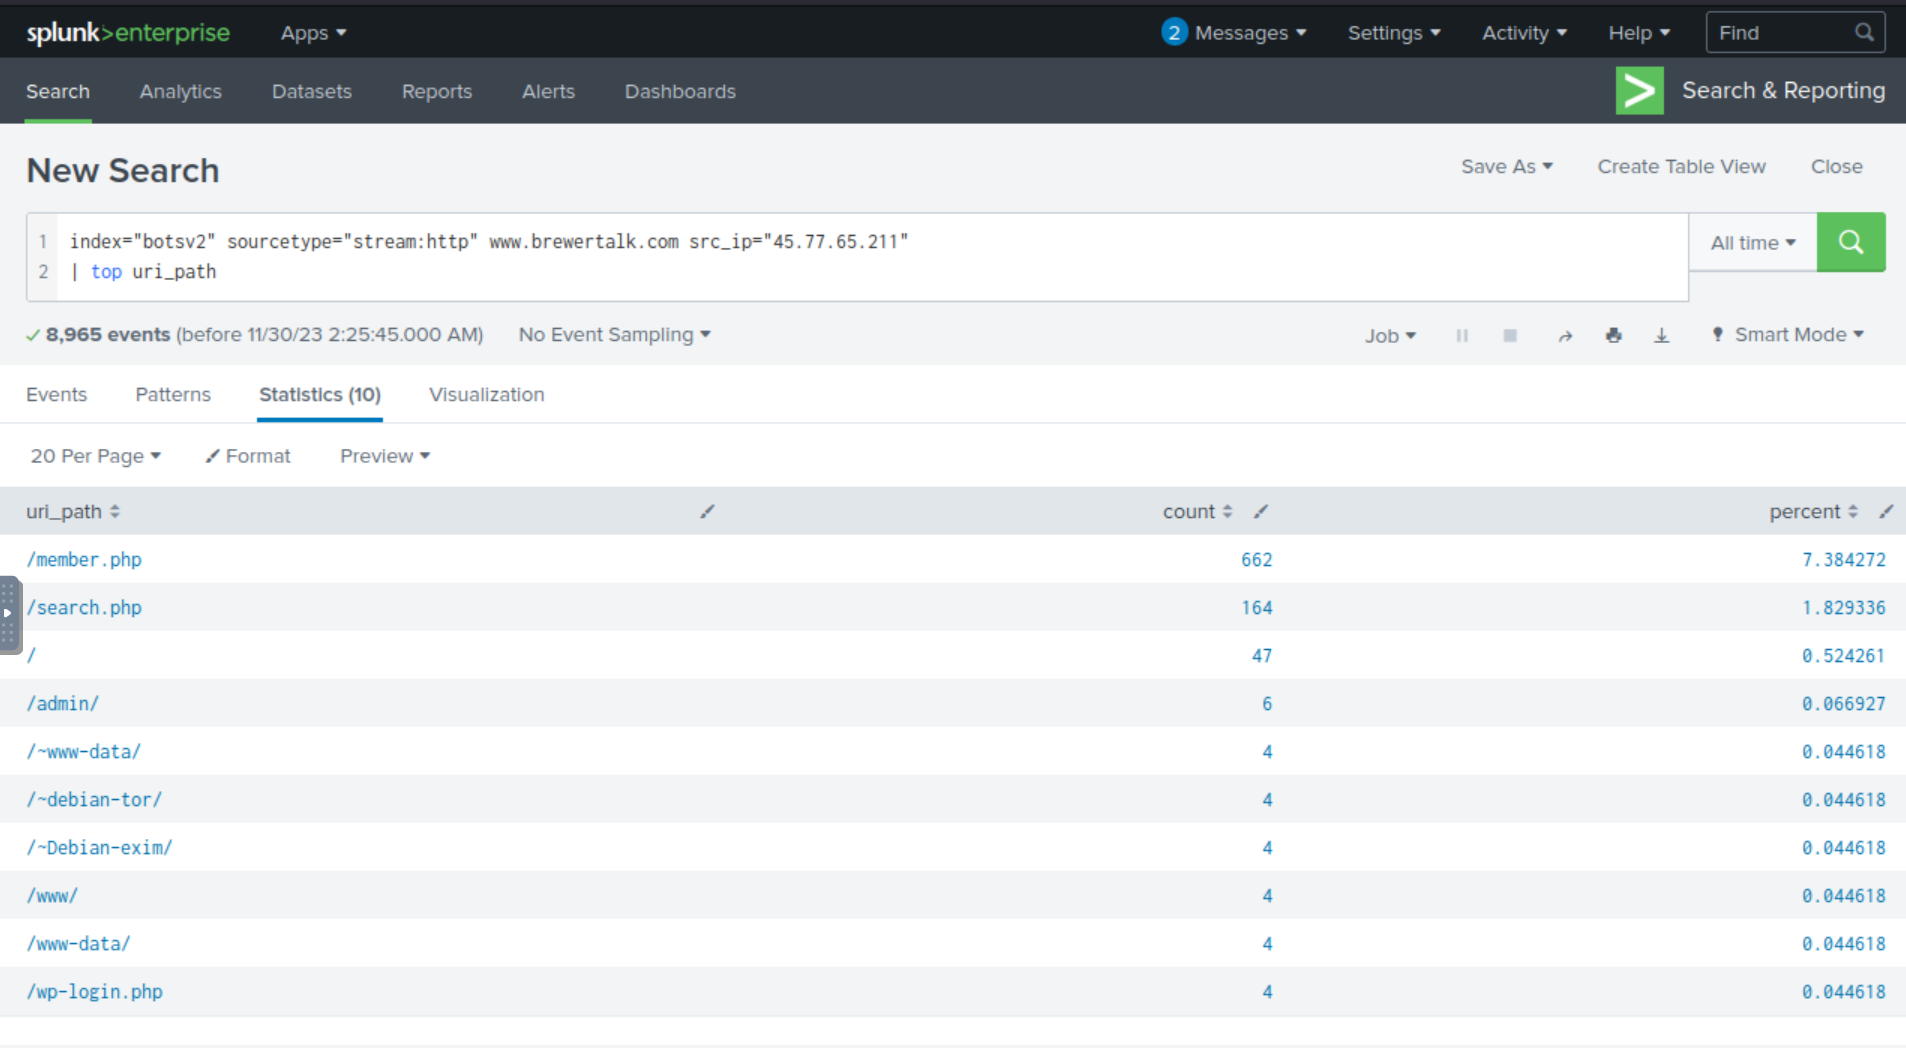Switch to the Events tab

(56, 395)
